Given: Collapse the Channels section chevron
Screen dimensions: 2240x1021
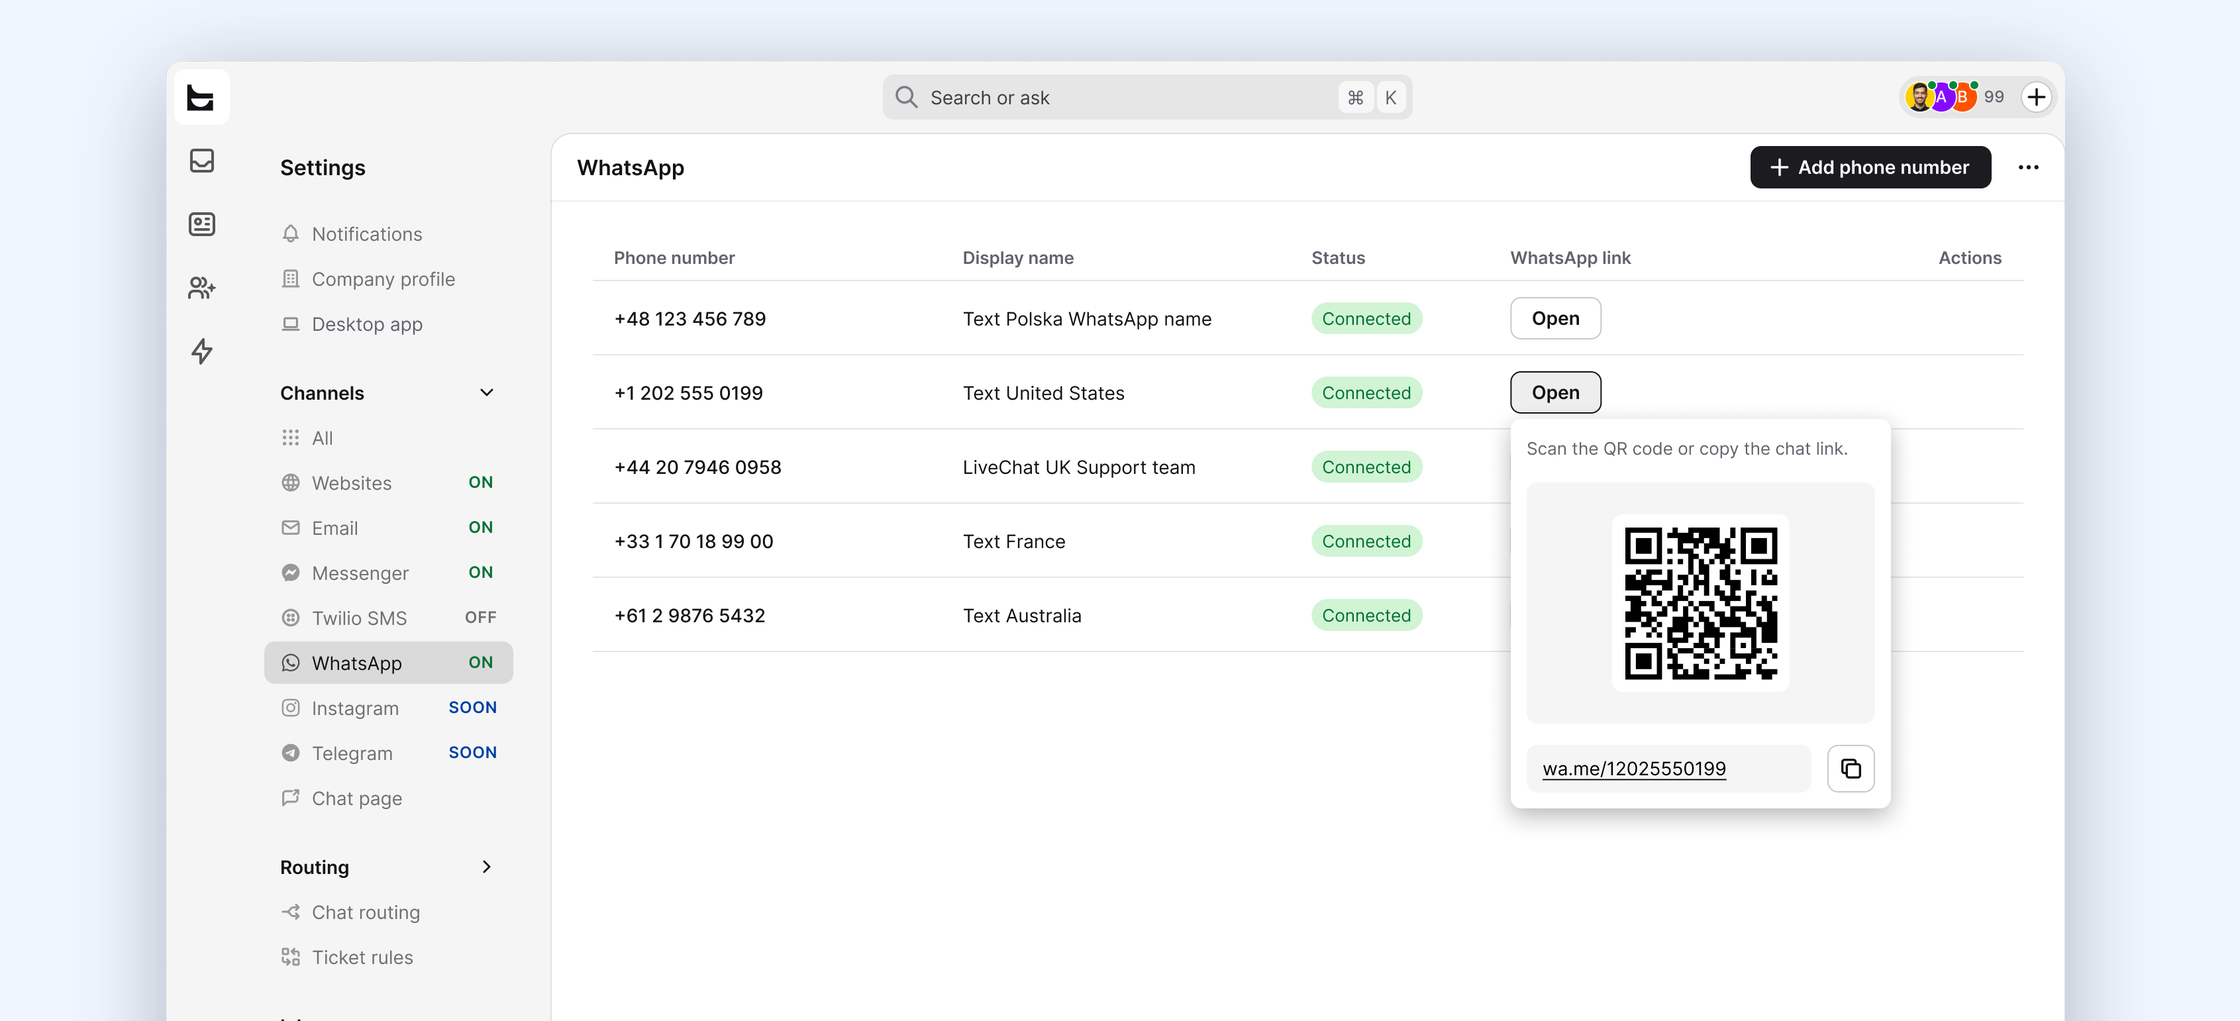Looking at the screenshot, I should (x=487, y=393).
